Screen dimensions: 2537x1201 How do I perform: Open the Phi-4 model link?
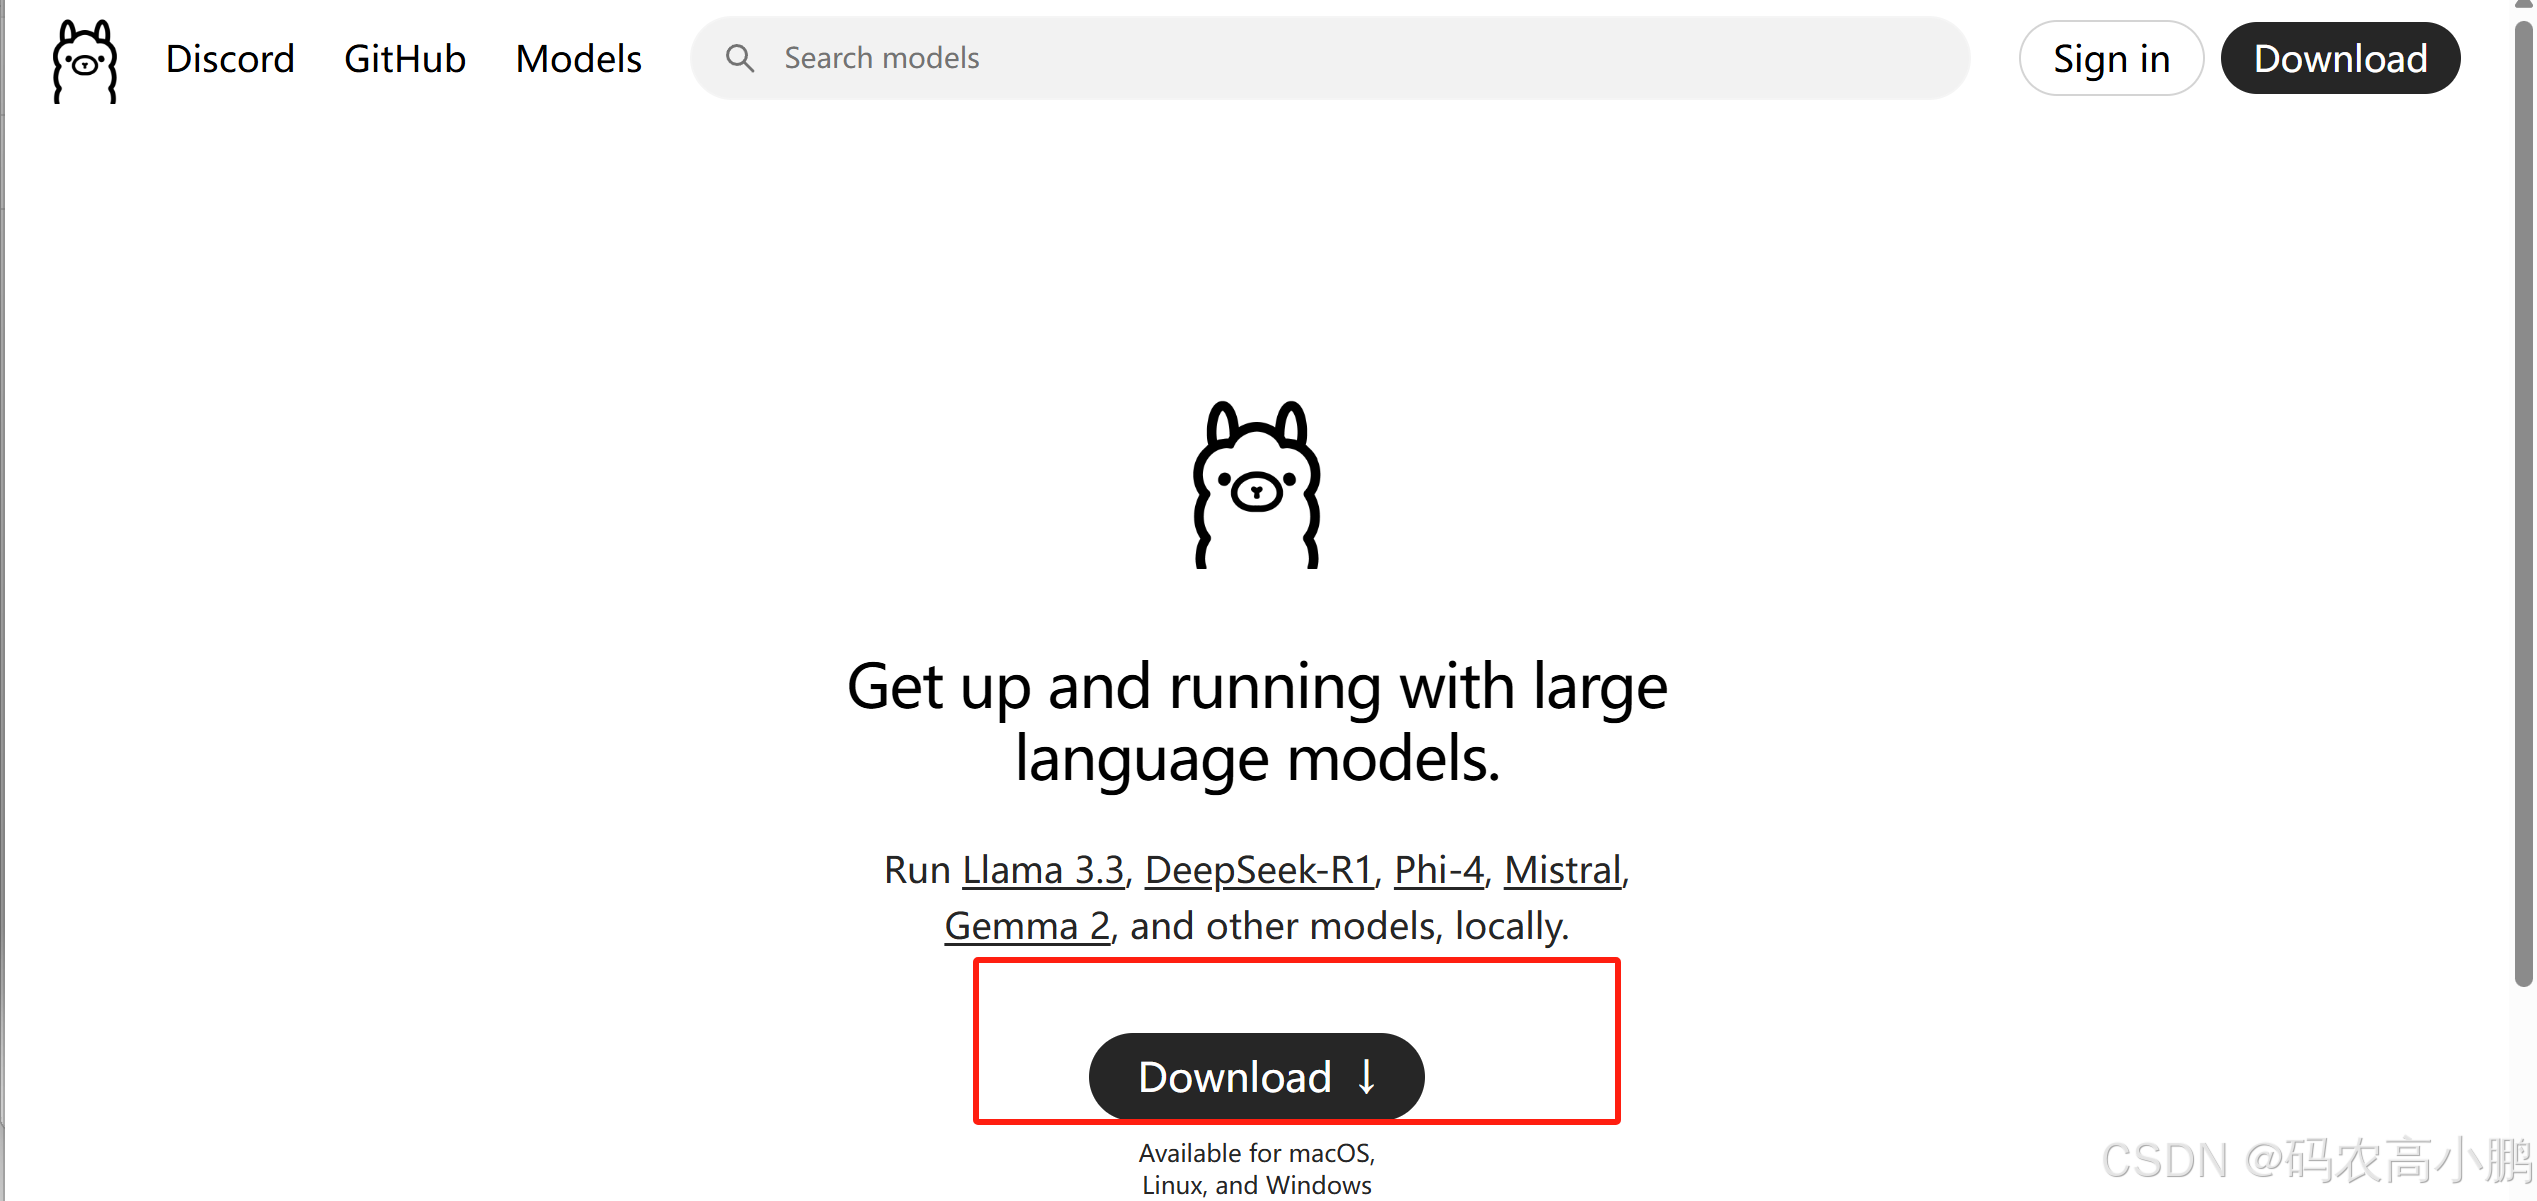point(1439,870)
